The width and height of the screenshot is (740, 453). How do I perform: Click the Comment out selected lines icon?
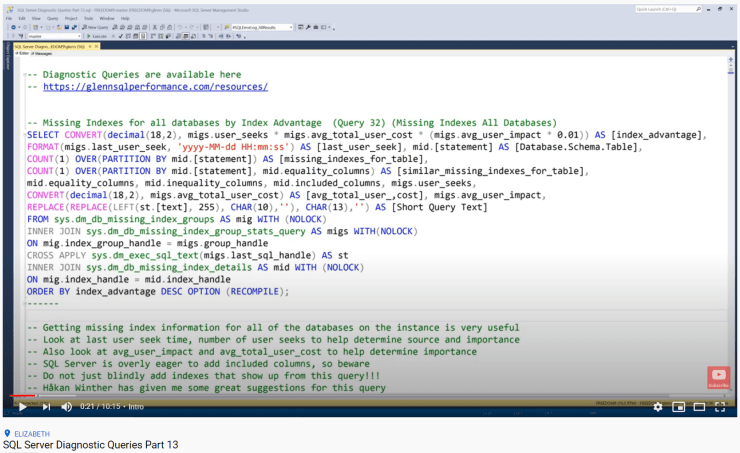(x=203, y=36)
